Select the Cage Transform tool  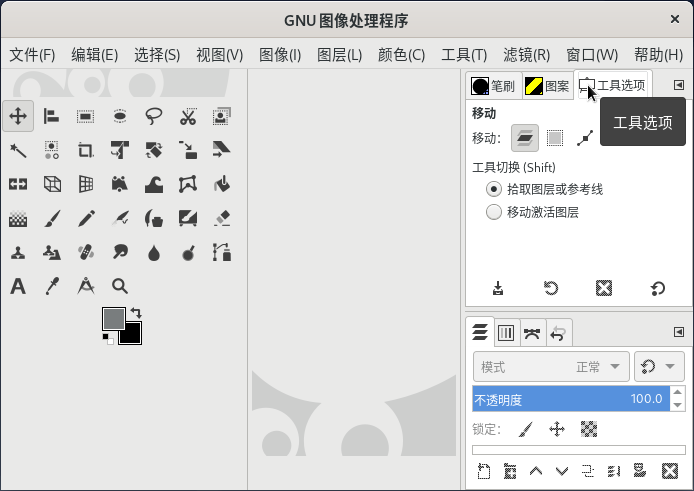tap(188, 184)
